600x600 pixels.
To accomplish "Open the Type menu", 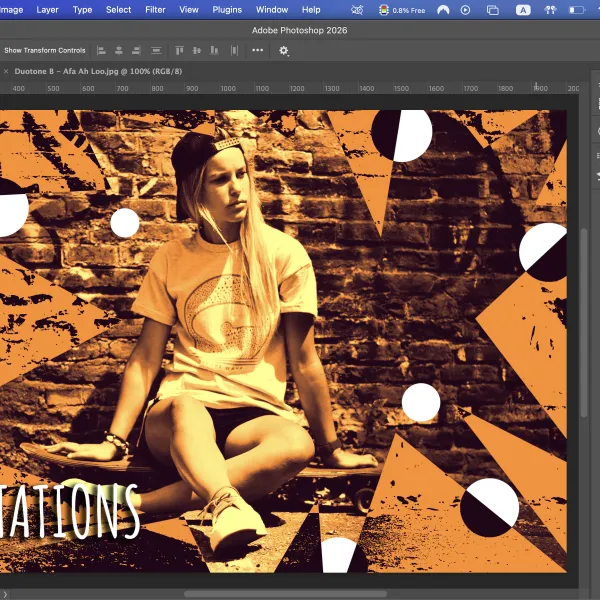I will click(x=82, y=10).
